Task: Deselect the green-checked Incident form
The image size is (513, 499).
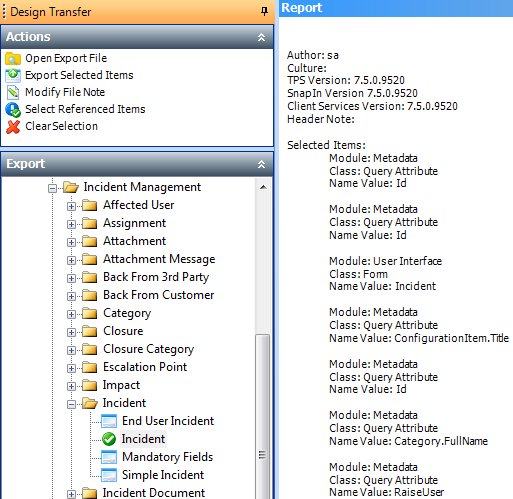Action: tap(143, 439)
